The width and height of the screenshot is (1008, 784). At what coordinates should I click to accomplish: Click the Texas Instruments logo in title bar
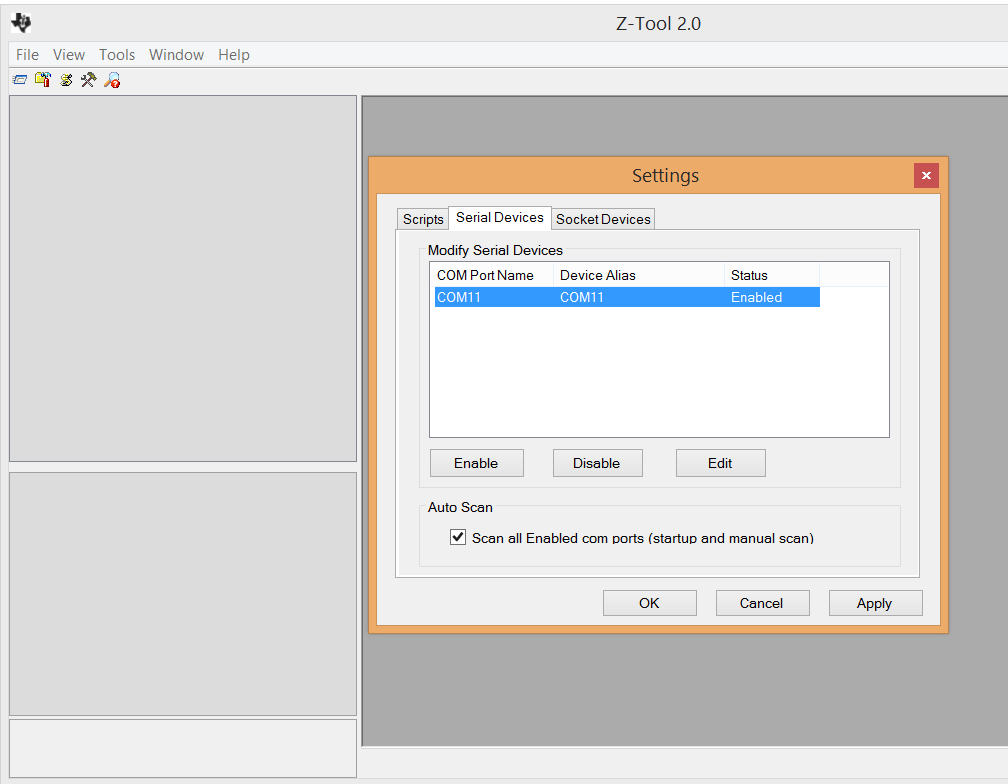coord(21,23)
